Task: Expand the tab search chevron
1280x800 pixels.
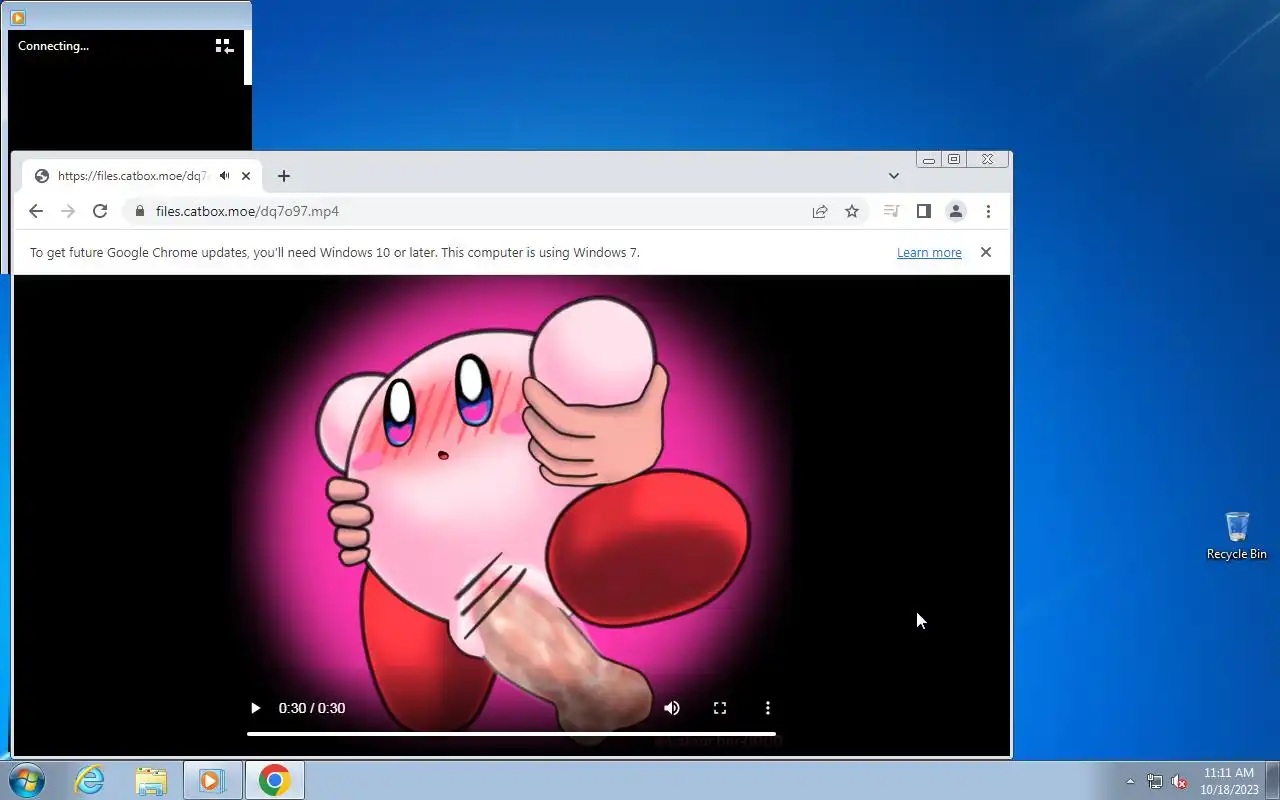Action: [894, 176]
